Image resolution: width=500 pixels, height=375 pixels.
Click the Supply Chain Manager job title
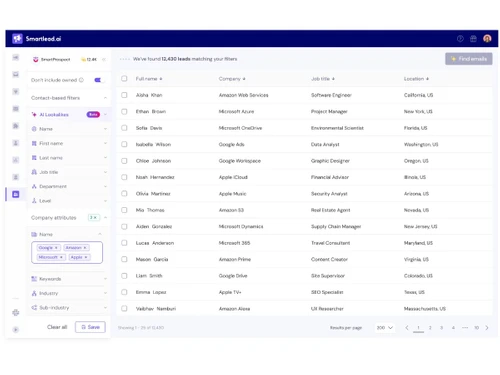pos(336,226)
